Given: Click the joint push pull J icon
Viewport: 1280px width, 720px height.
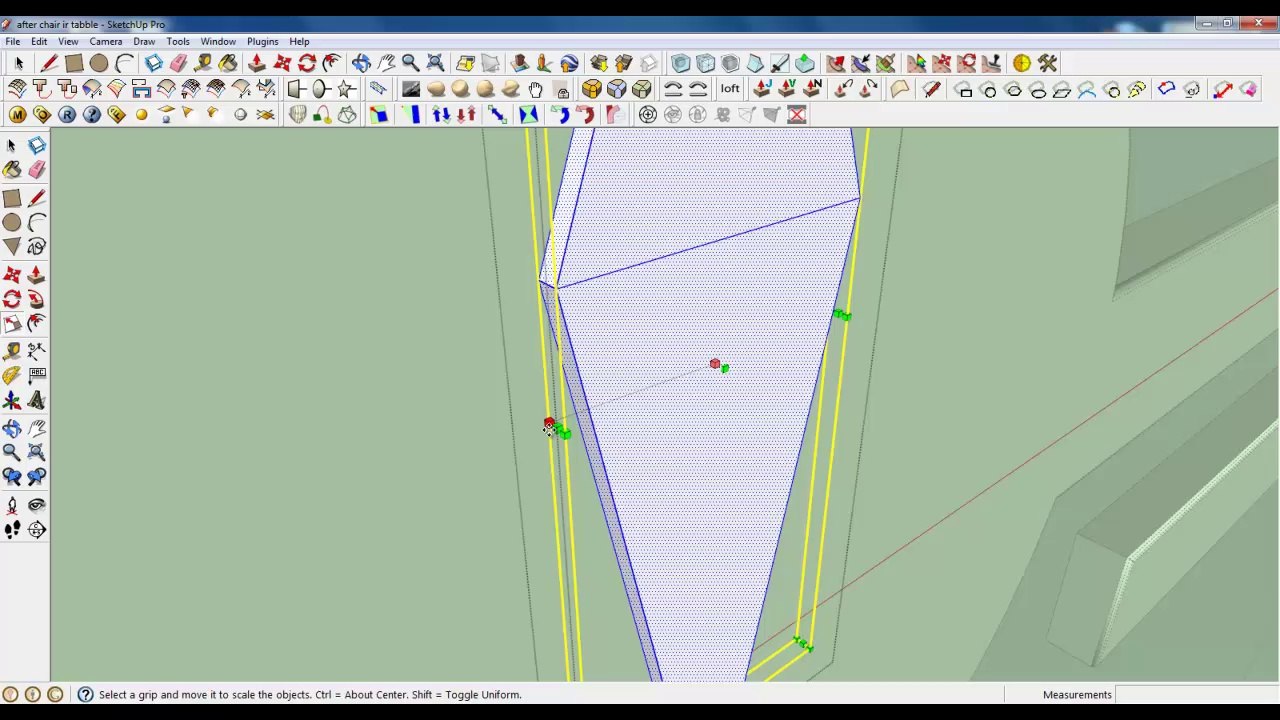Looking at the screenshot, I should [763, 89].
